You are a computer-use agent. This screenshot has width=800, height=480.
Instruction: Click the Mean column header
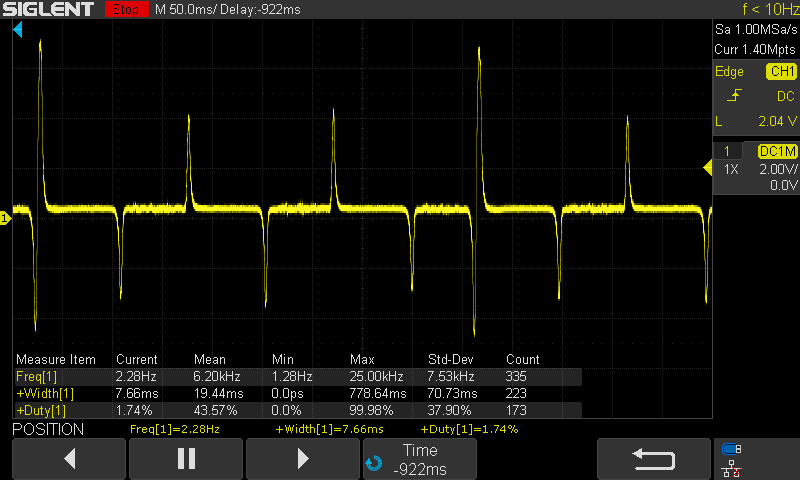click(x=210, y=360)
